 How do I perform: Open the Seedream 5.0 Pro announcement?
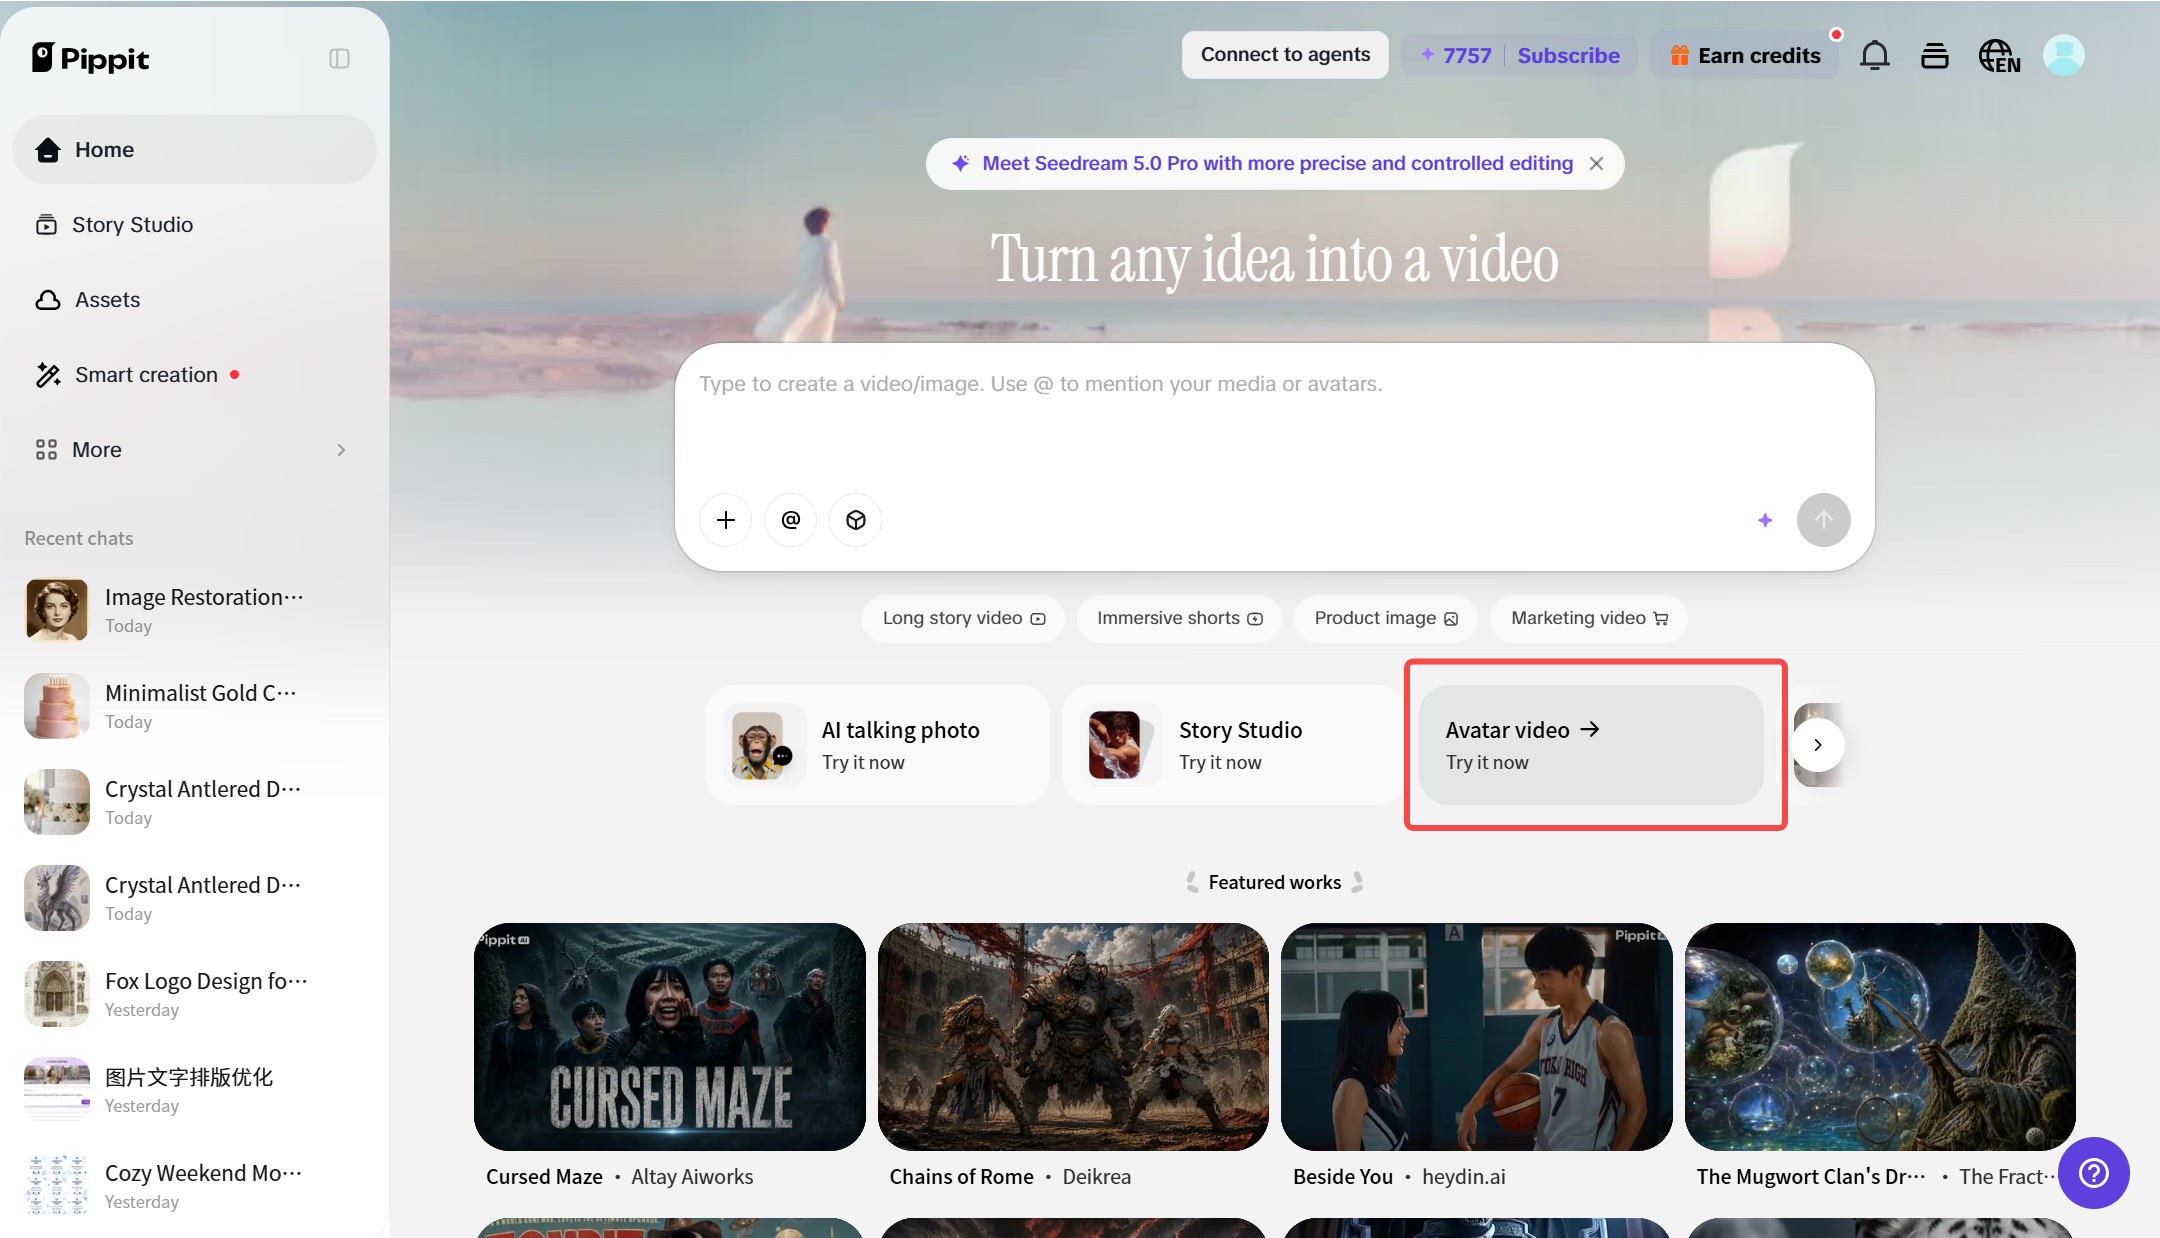(1277, 163)
